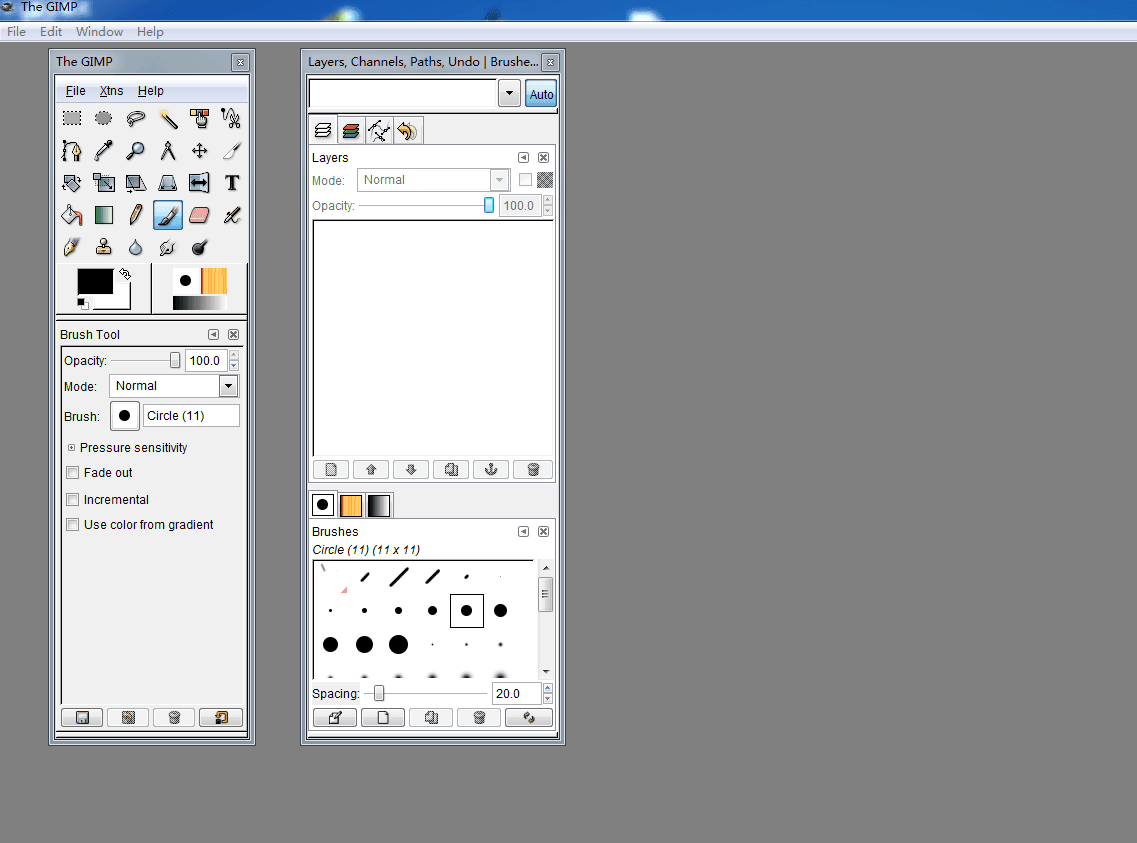Select the Fuzzy Select magic wand tool
This screenshot has height=843, width=1137.
(x=168, y=119)
